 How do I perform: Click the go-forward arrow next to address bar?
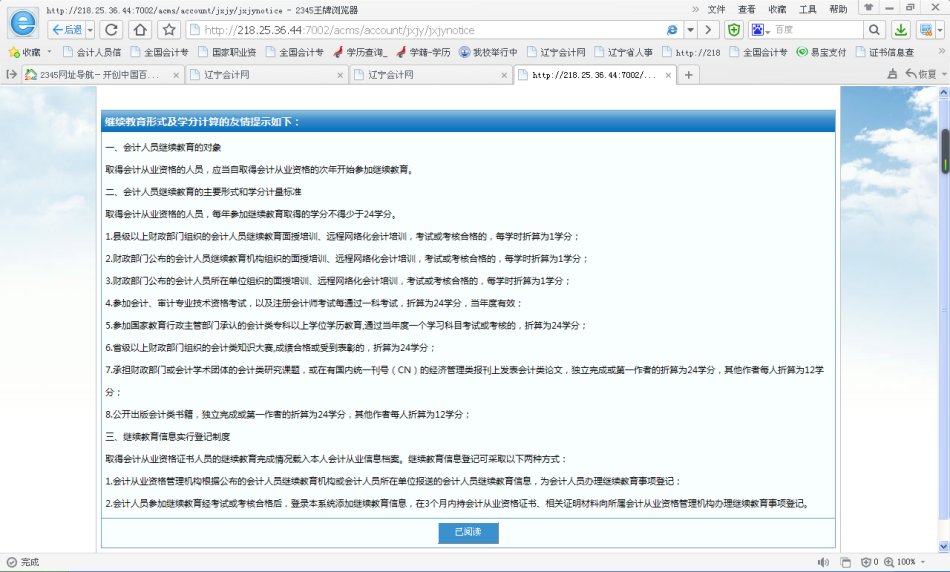[708, 30]
